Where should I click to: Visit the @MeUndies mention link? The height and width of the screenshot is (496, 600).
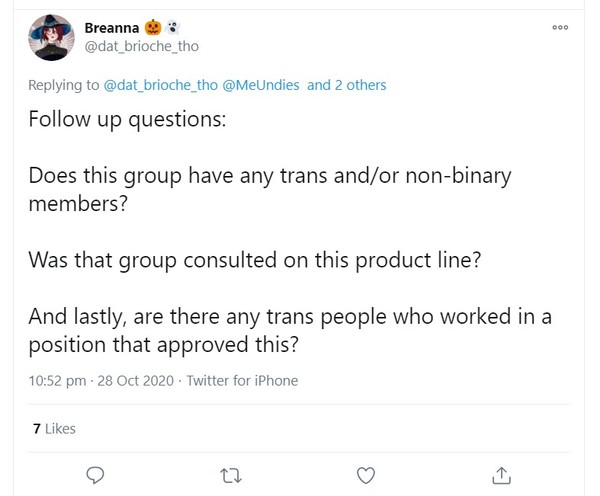[x=265, y=85]
